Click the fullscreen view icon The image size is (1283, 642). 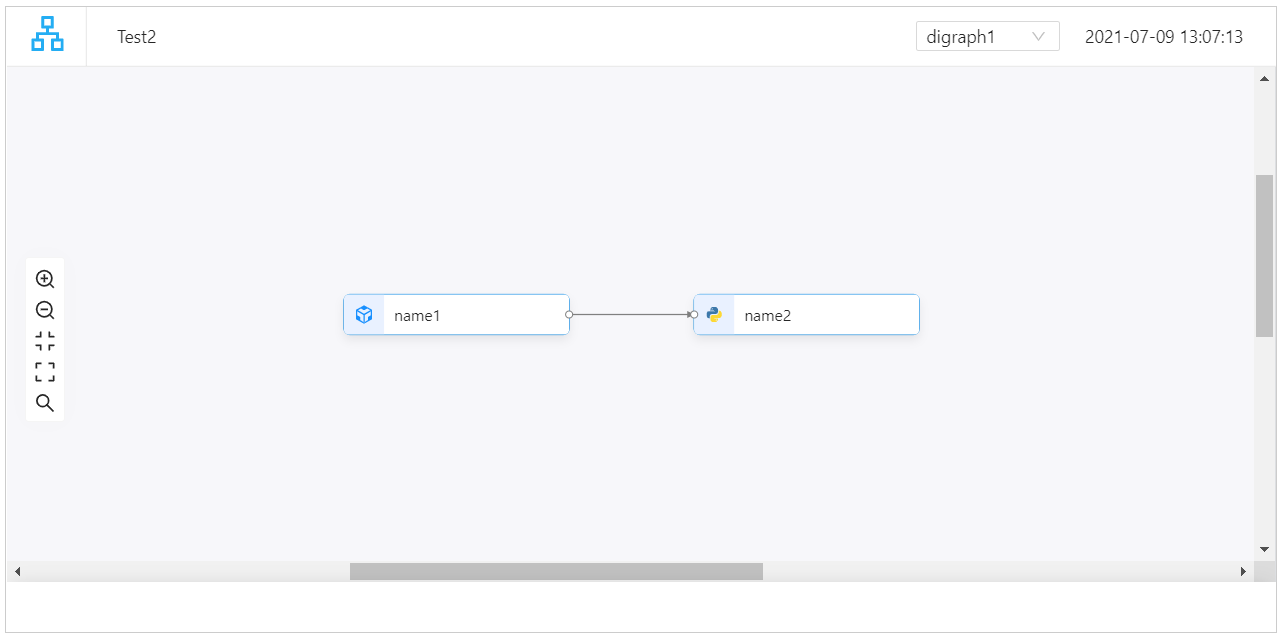[x=44, y=371]
